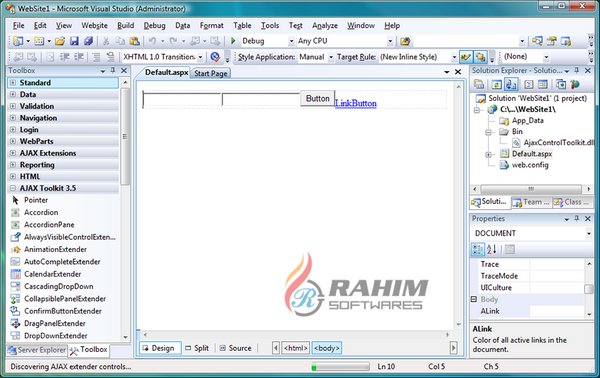
Task: Switch to the Start Page tab
Action: [210, 73]
